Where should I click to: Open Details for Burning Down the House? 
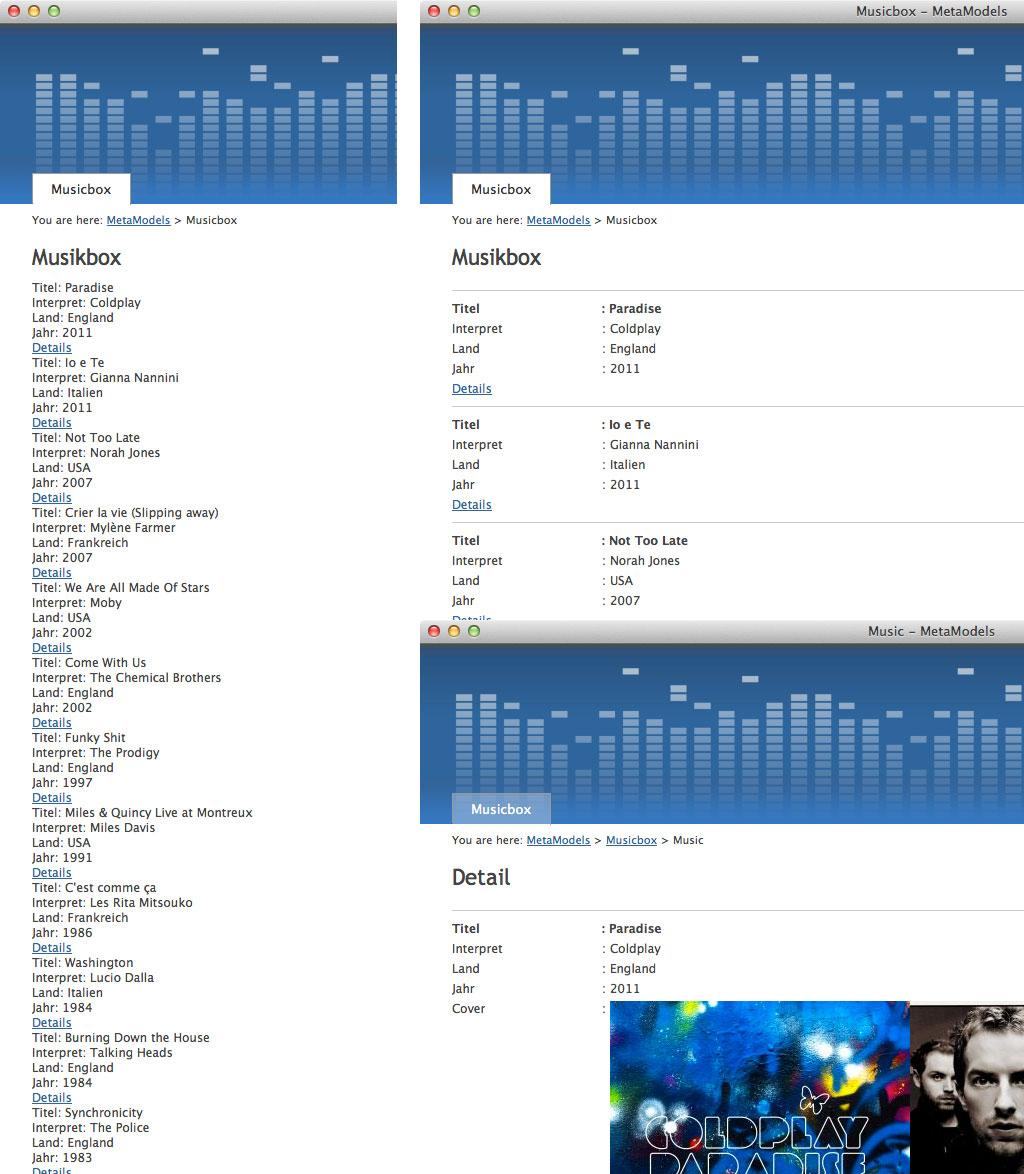pyautogui.click(x=52, y=1098)
